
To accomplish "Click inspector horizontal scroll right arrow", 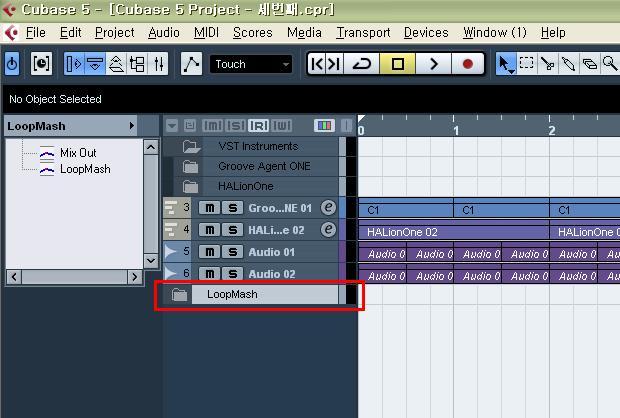I will point(134,276).
